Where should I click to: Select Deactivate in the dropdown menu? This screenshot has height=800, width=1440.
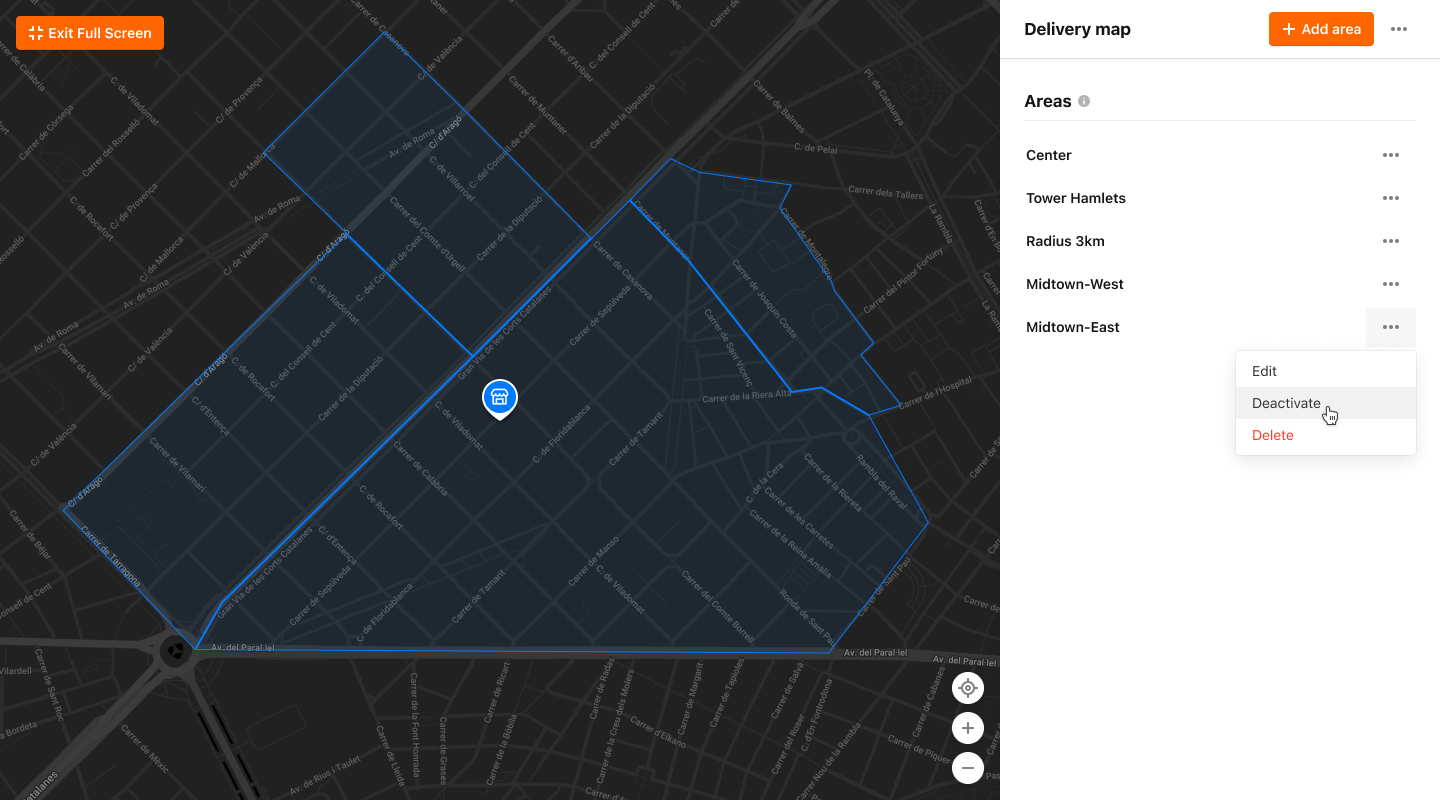coord(1286,403)
